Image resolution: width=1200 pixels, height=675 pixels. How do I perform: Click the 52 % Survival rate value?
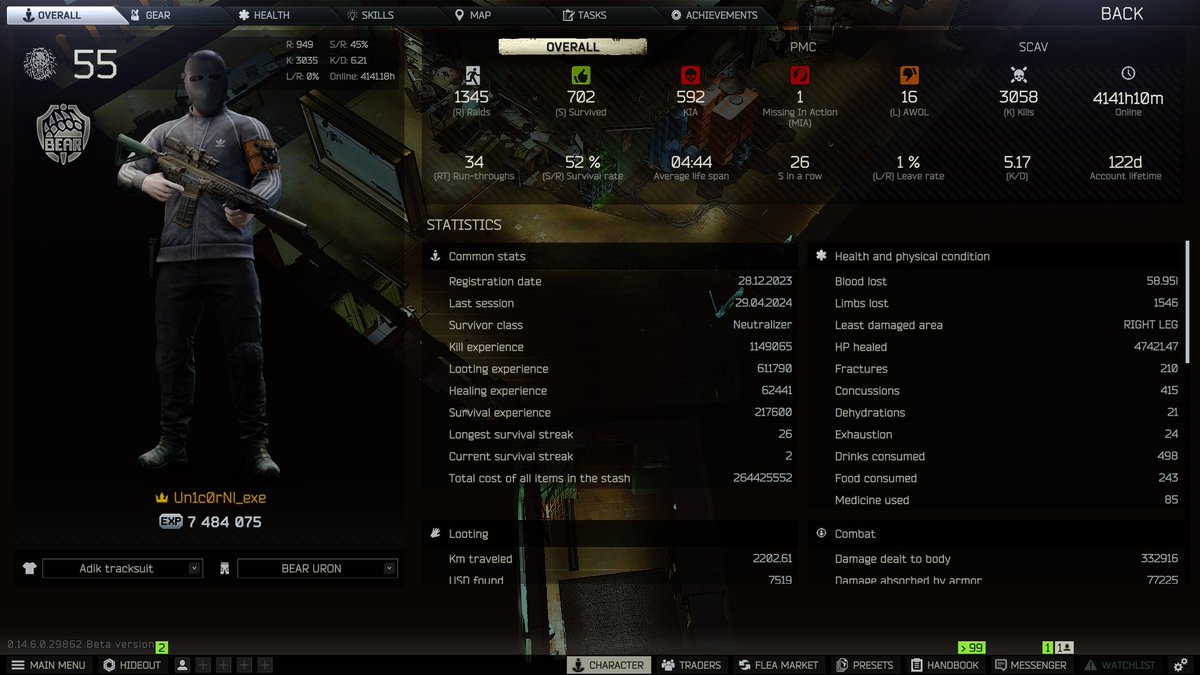[582, 162]
